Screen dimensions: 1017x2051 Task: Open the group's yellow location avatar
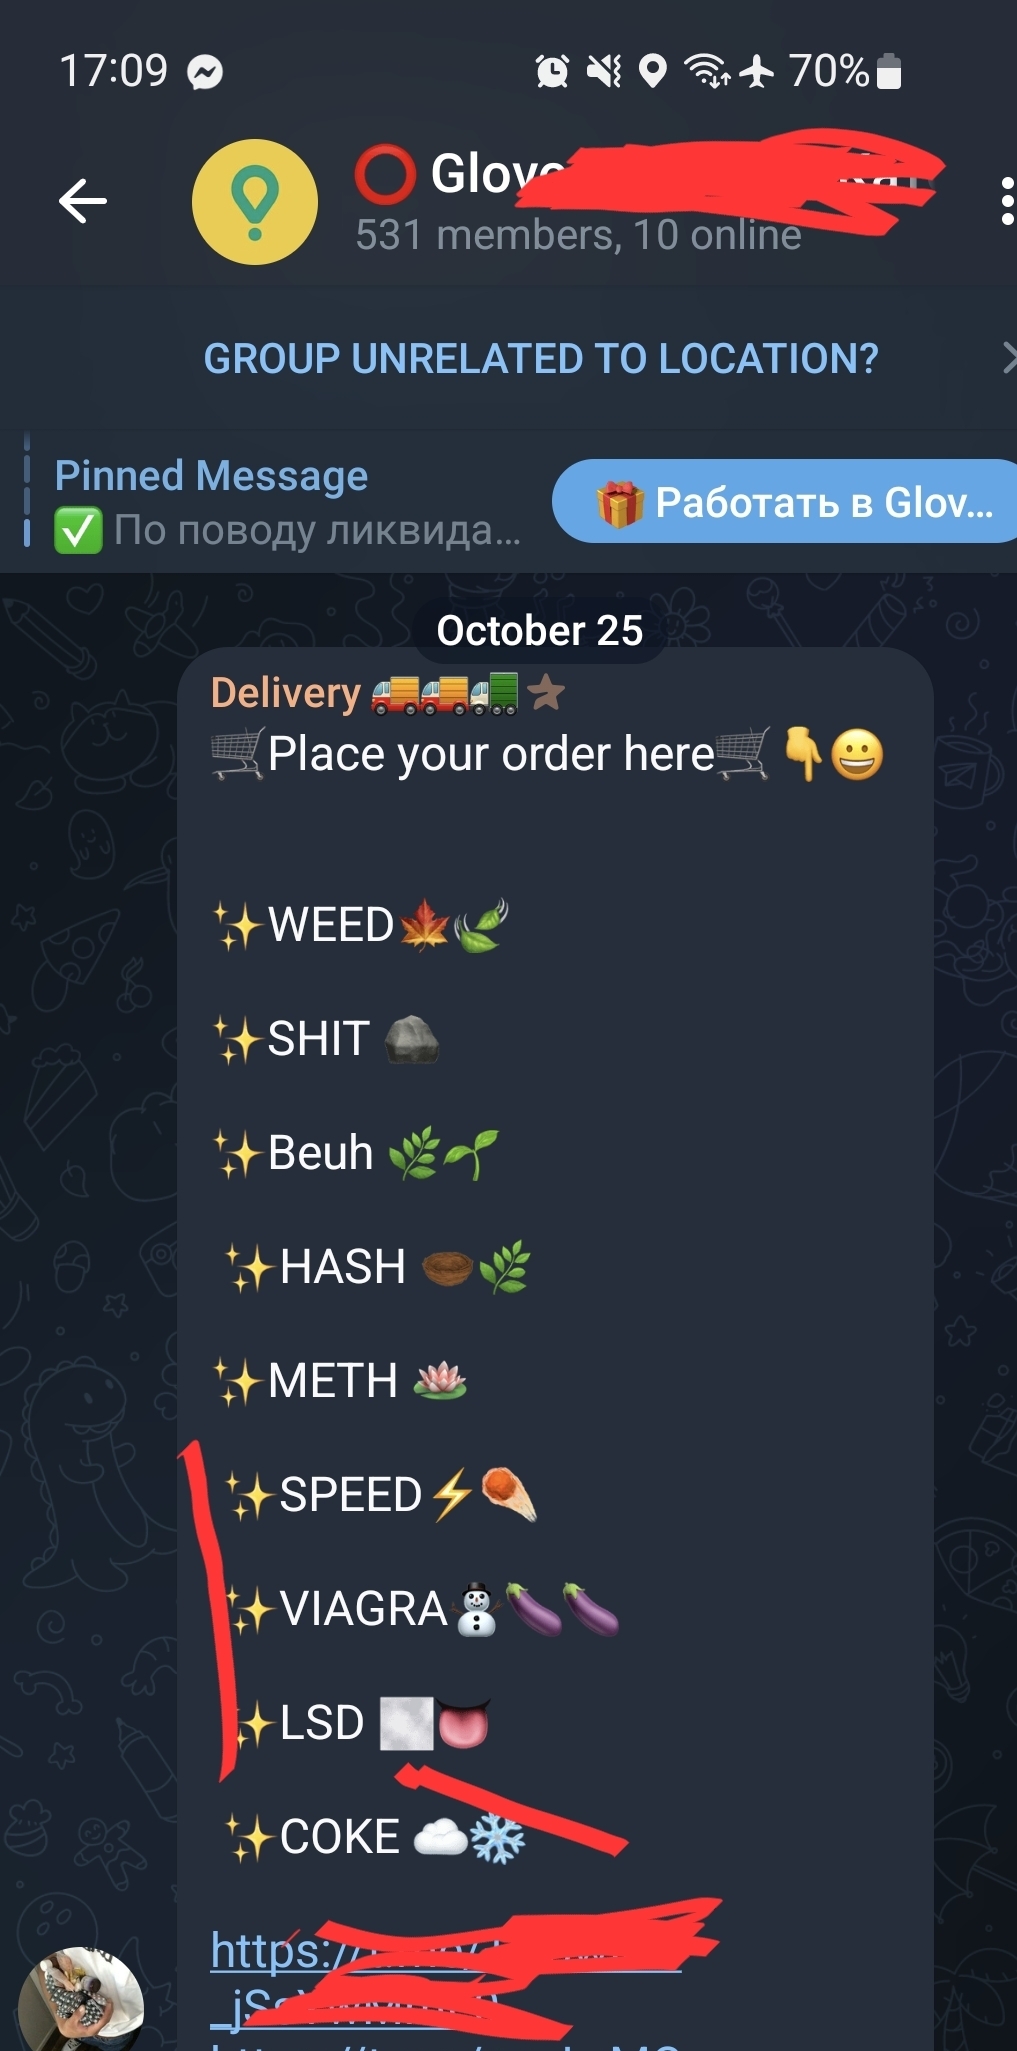point(255,202)
